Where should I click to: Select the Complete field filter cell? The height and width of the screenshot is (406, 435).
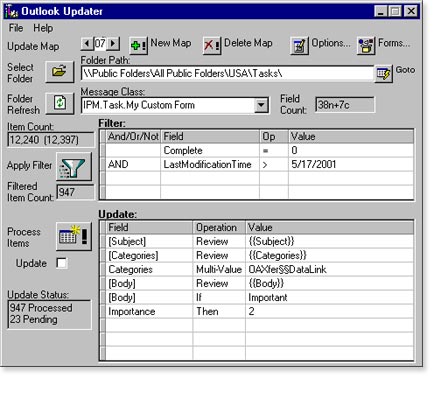(x=210, y=150)
